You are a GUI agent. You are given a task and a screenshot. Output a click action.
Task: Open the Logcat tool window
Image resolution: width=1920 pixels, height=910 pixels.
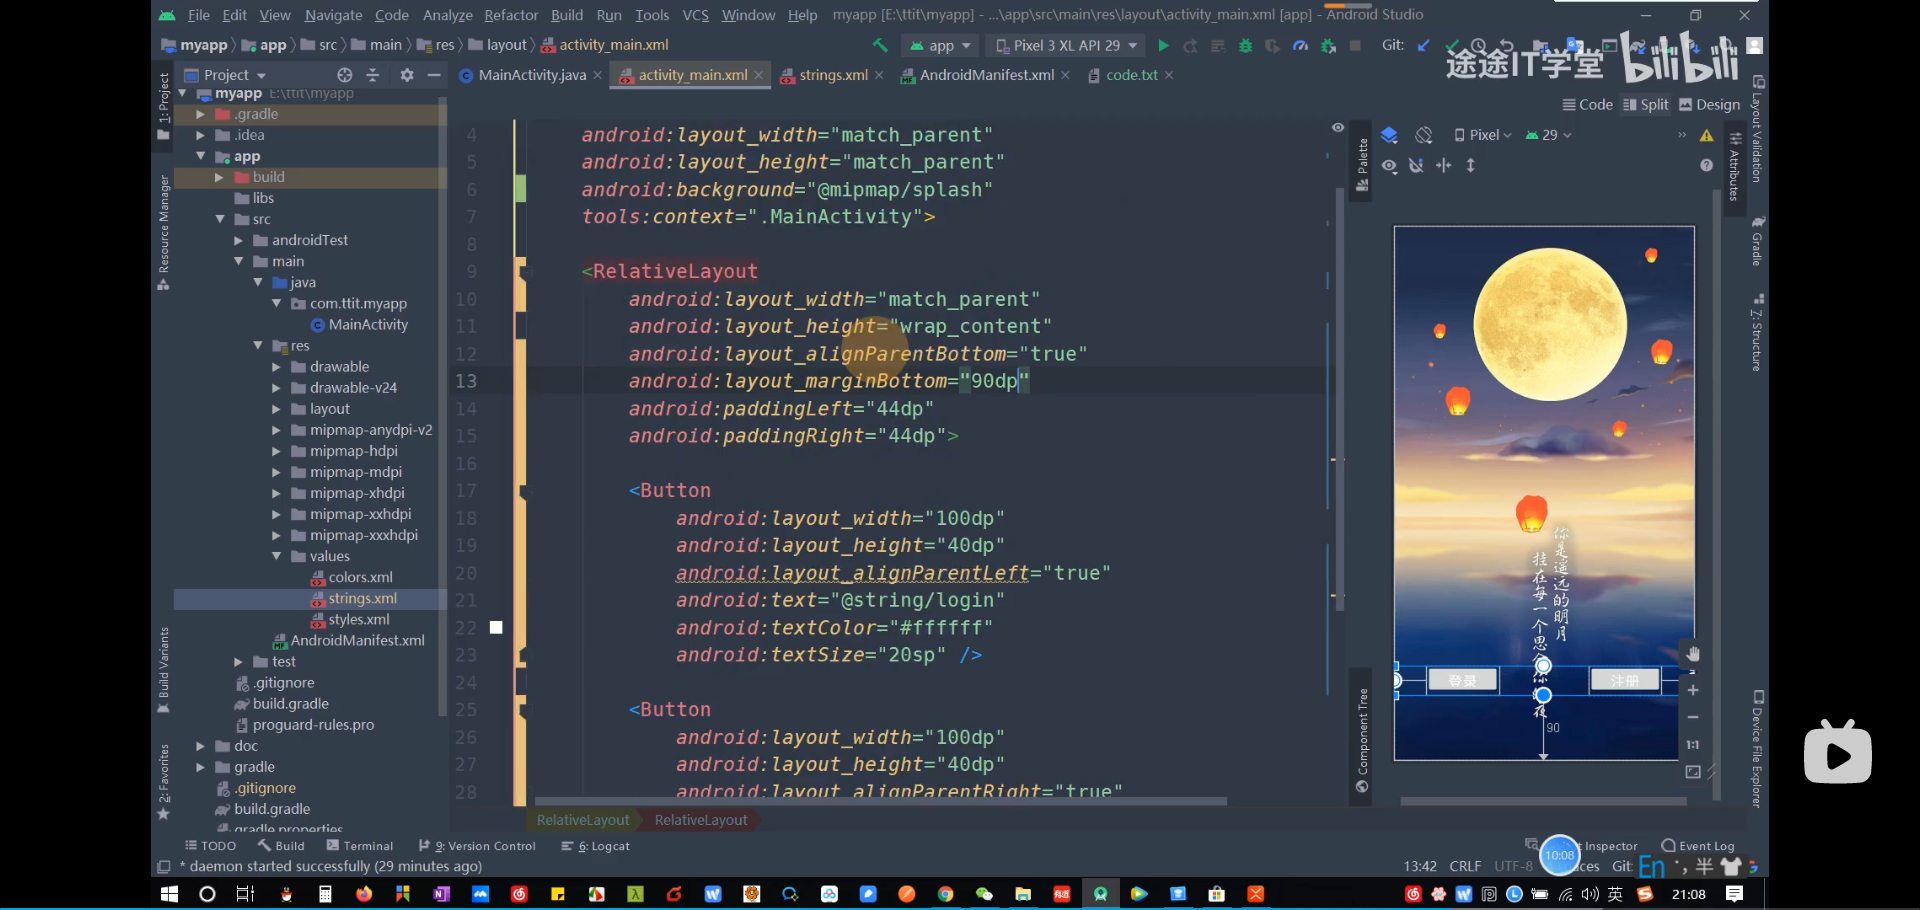[x=596, y=846]
